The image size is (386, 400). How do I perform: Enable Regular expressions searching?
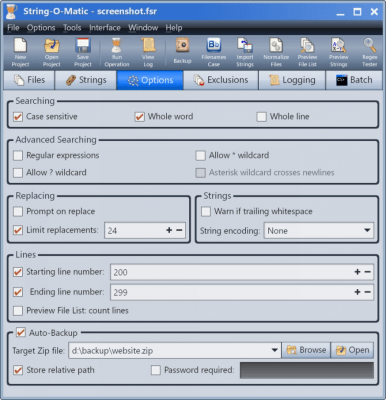pyautogui.click(x=18, y=155)
